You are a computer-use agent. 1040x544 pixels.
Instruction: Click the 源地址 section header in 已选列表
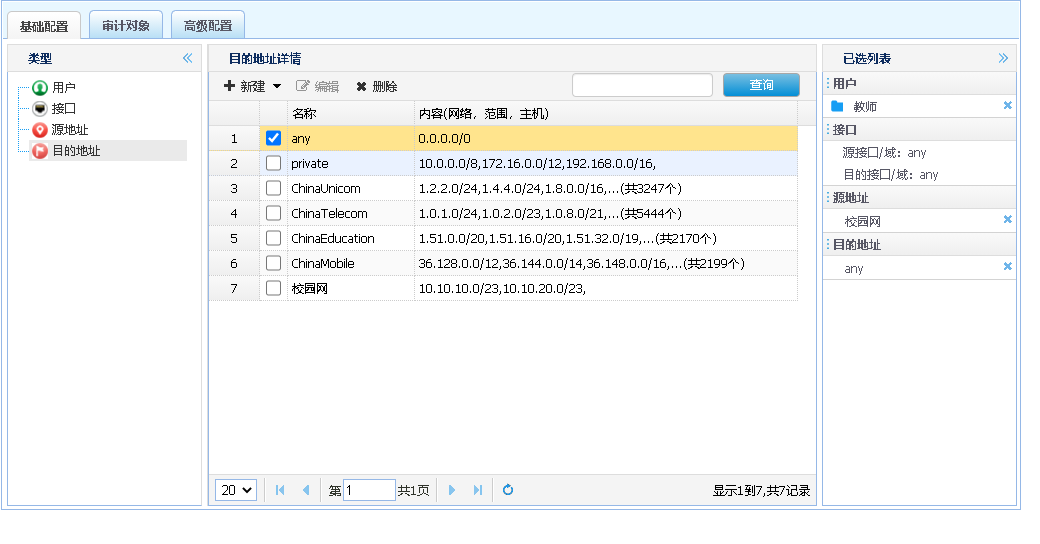click(x=919, y=198)
